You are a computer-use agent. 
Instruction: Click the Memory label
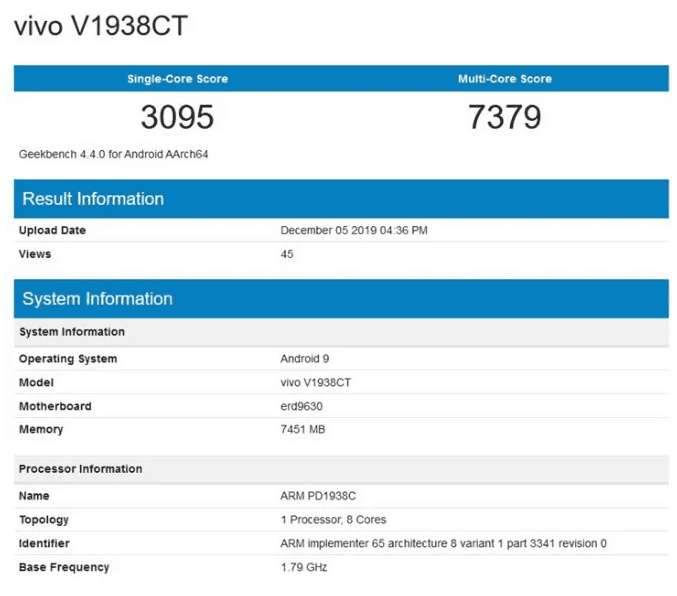(41, 429)
